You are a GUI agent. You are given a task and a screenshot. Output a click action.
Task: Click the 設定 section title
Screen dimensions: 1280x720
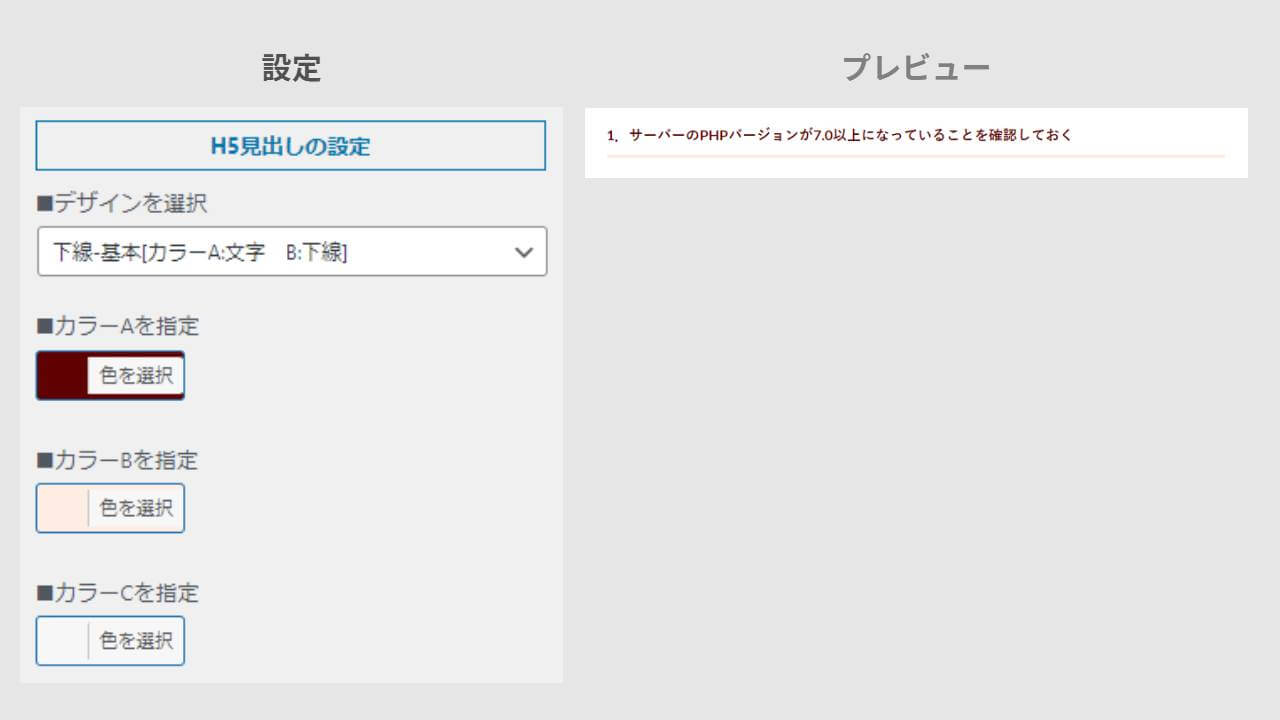(291, 68)
